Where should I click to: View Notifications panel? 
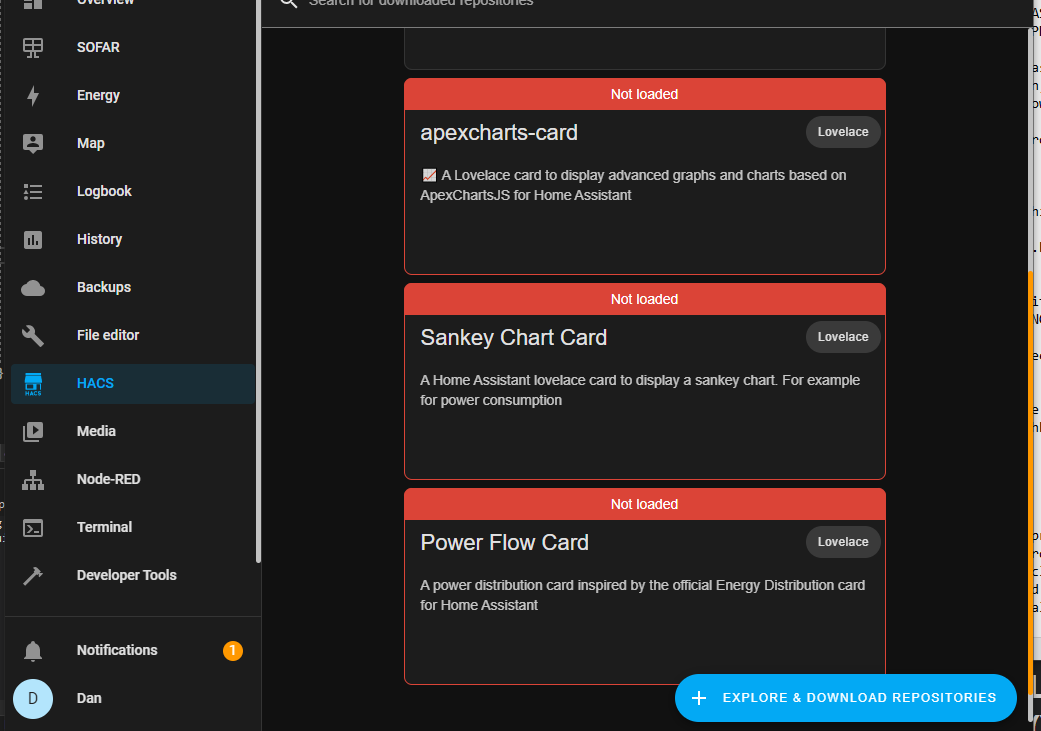[133, 651]
